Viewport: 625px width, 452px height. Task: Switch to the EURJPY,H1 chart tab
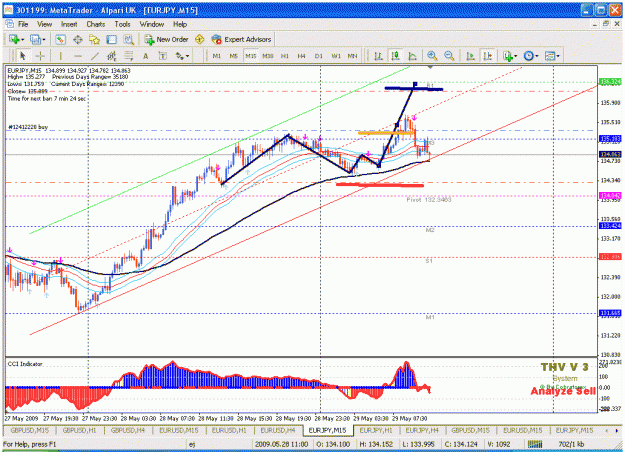click(376, 430)
